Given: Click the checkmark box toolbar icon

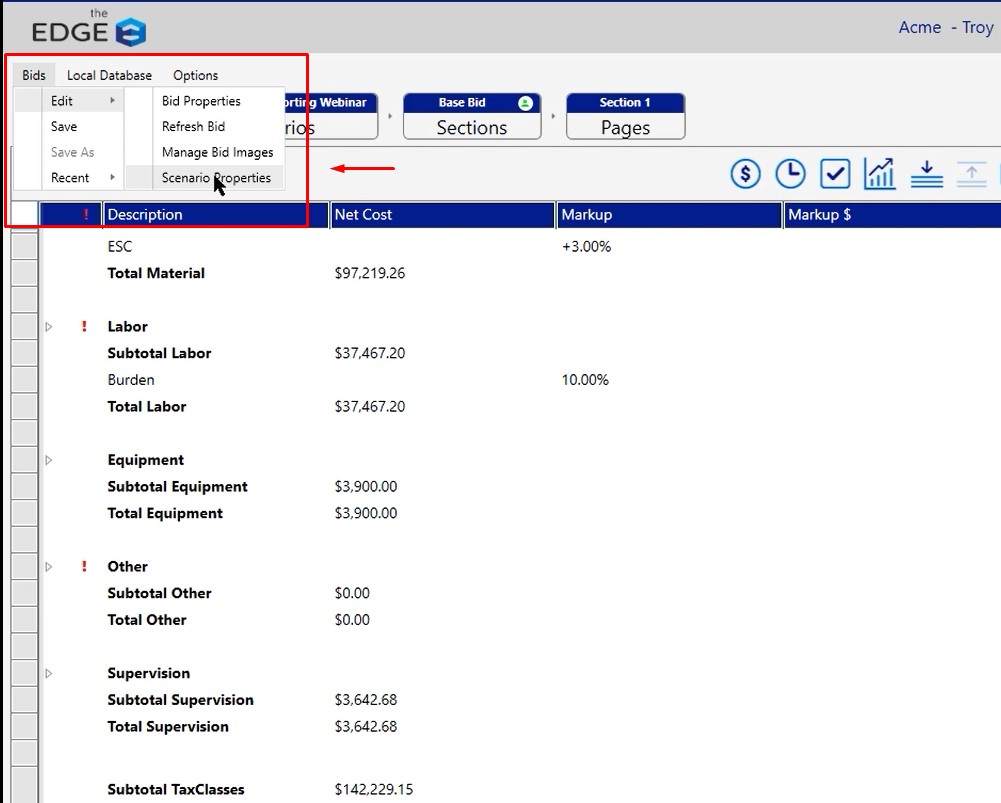Looking at the screenshot, I should pyautogui.click(x=835, y=174).
